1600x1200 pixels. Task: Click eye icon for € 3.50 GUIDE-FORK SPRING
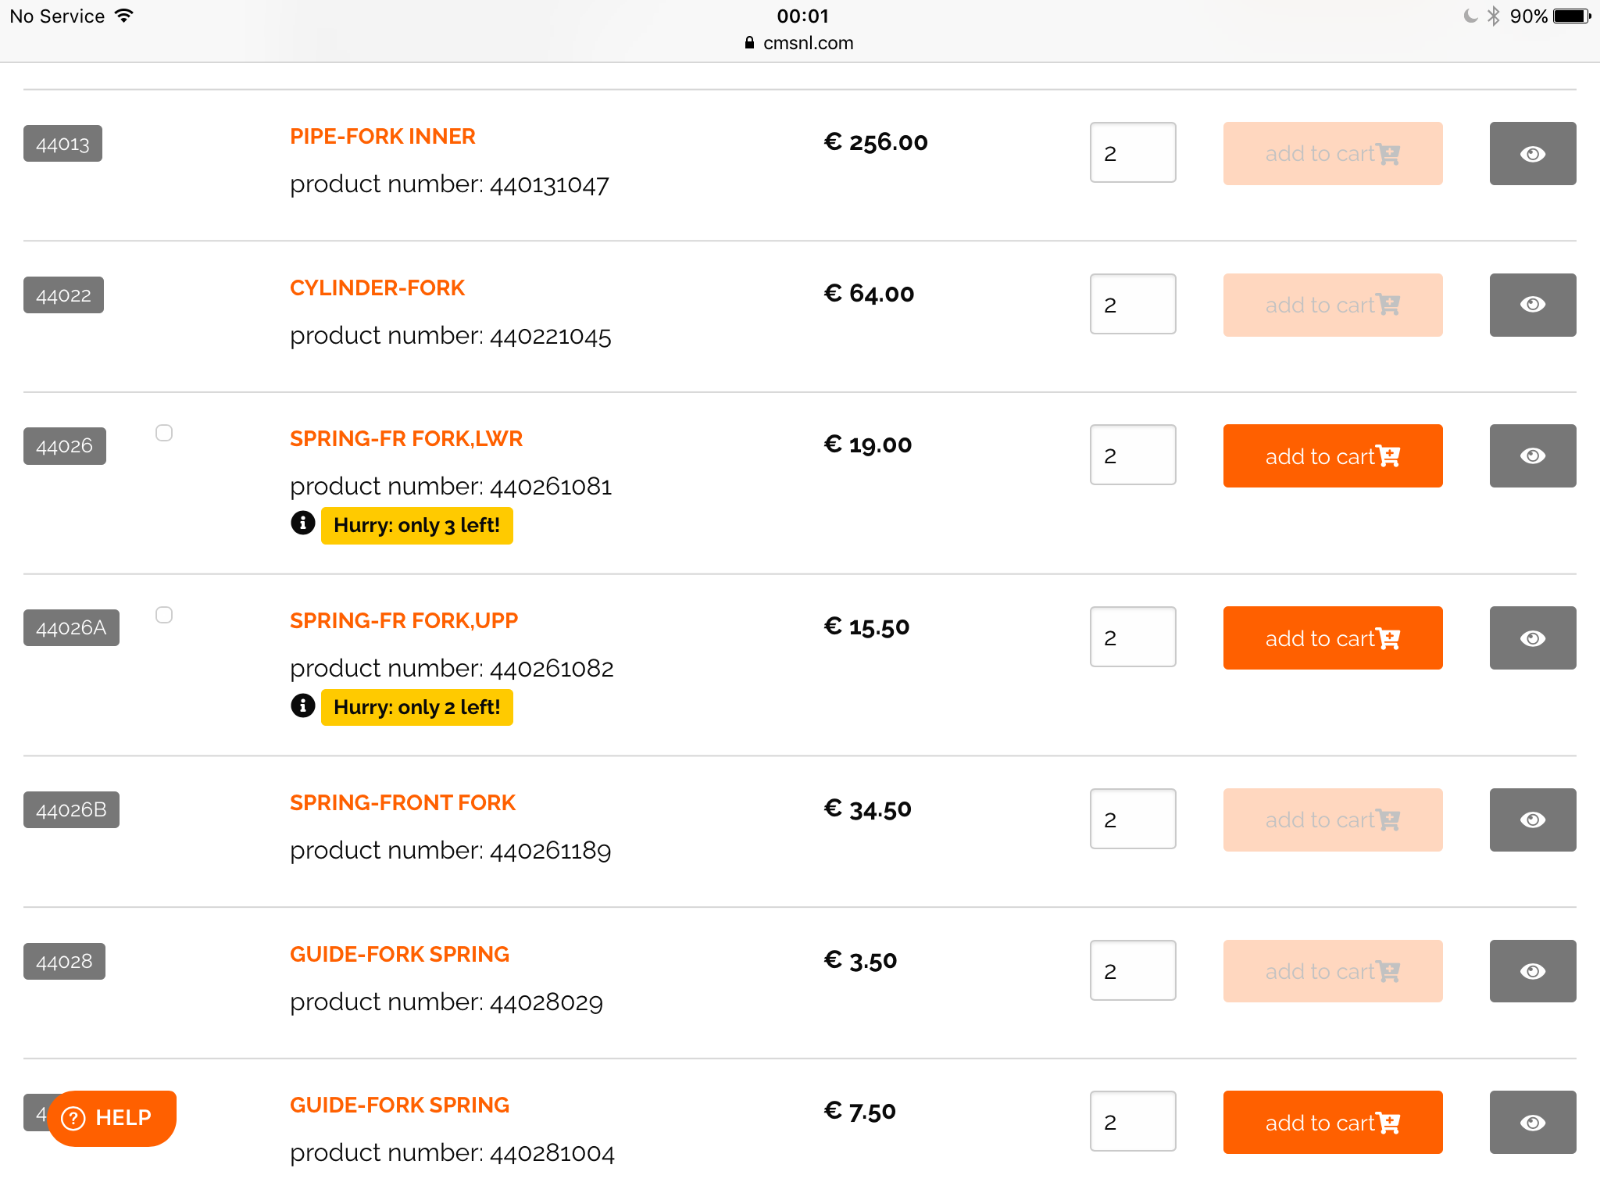point(1532,971)
